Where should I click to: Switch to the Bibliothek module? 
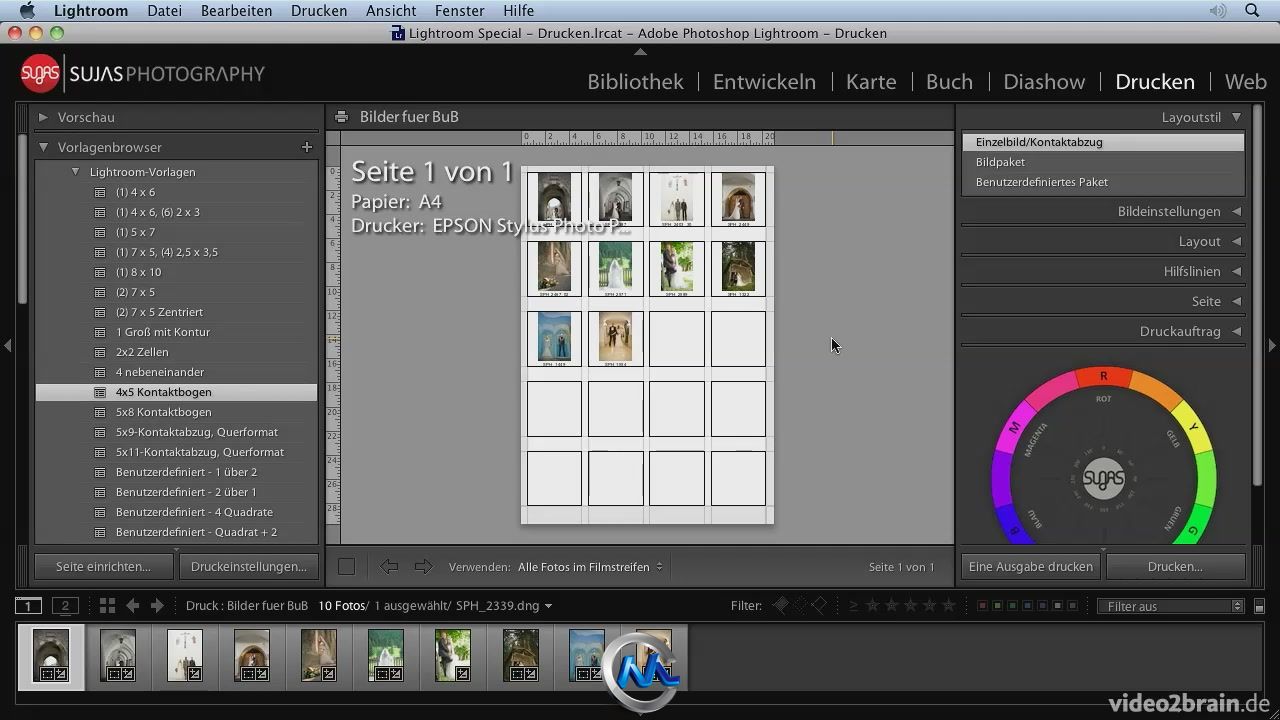(x=635, y=82)
